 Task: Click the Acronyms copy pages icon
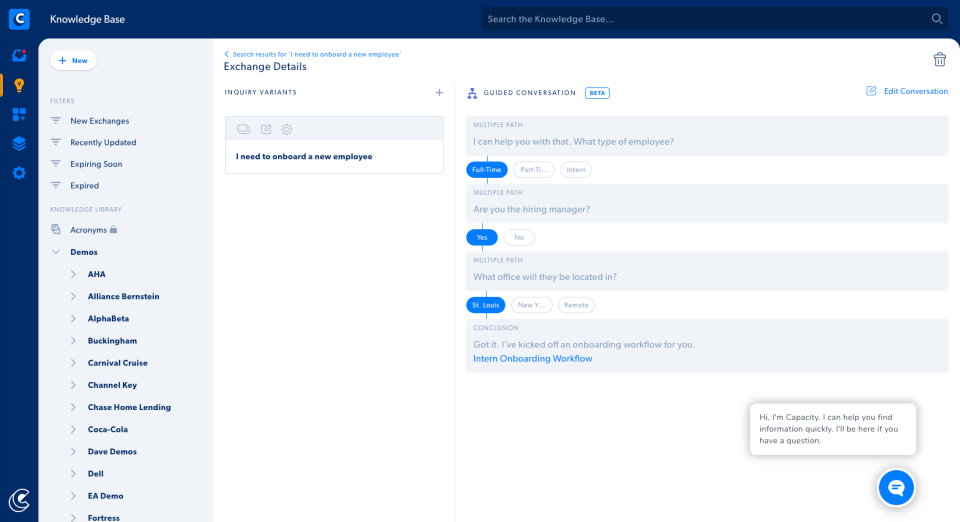(x=56, y=229)
